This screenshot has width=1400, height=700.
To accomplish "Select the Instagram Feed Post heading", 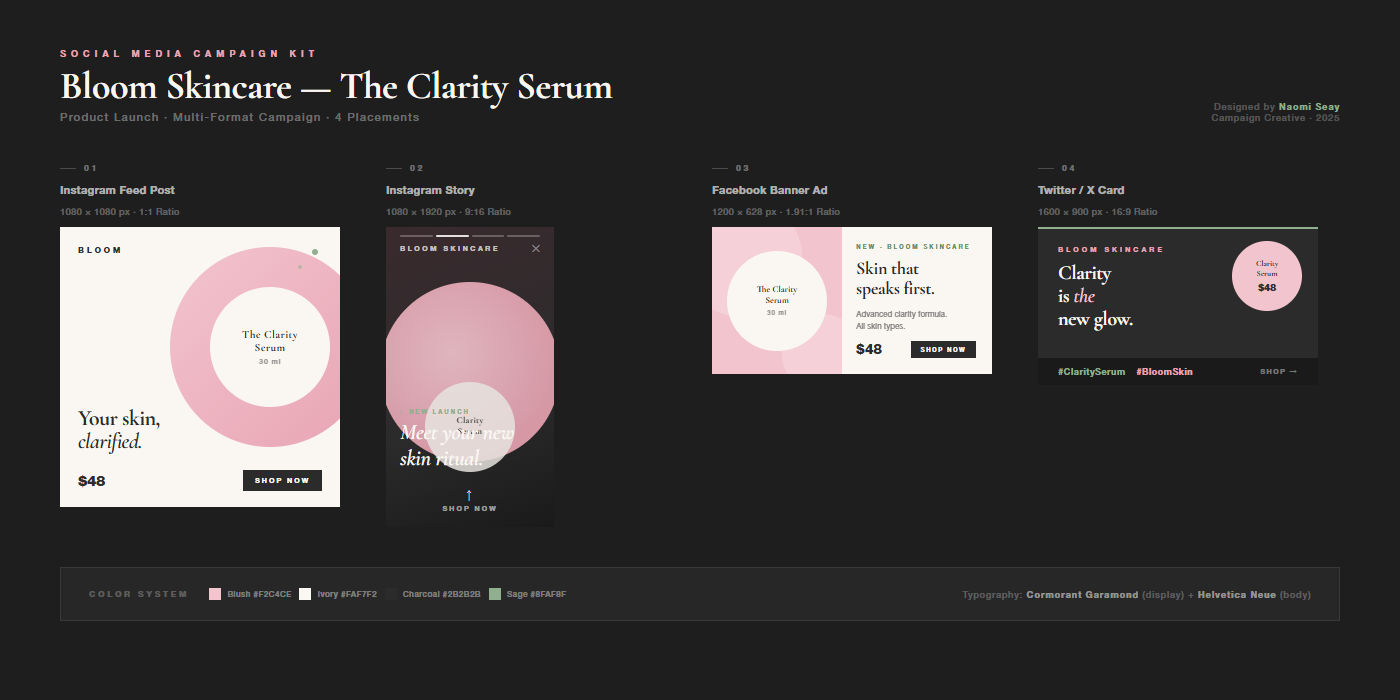I will (x=117, y=190).
